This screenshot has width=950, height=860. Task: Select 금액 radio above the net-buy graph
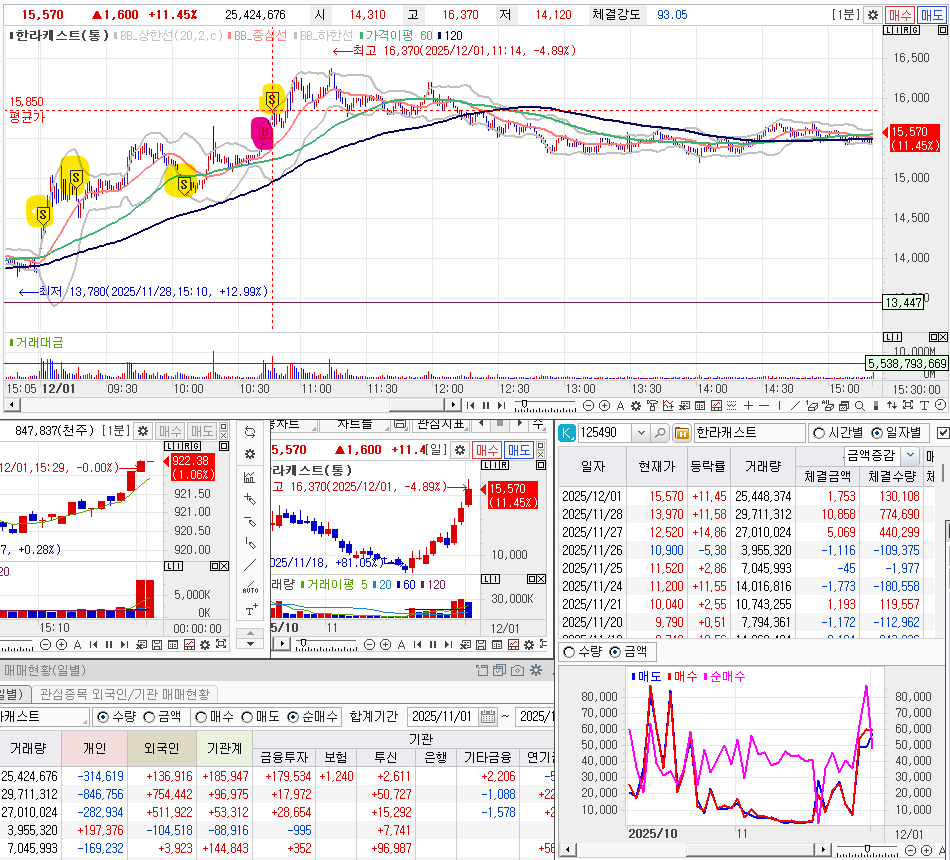coord(615,652)
